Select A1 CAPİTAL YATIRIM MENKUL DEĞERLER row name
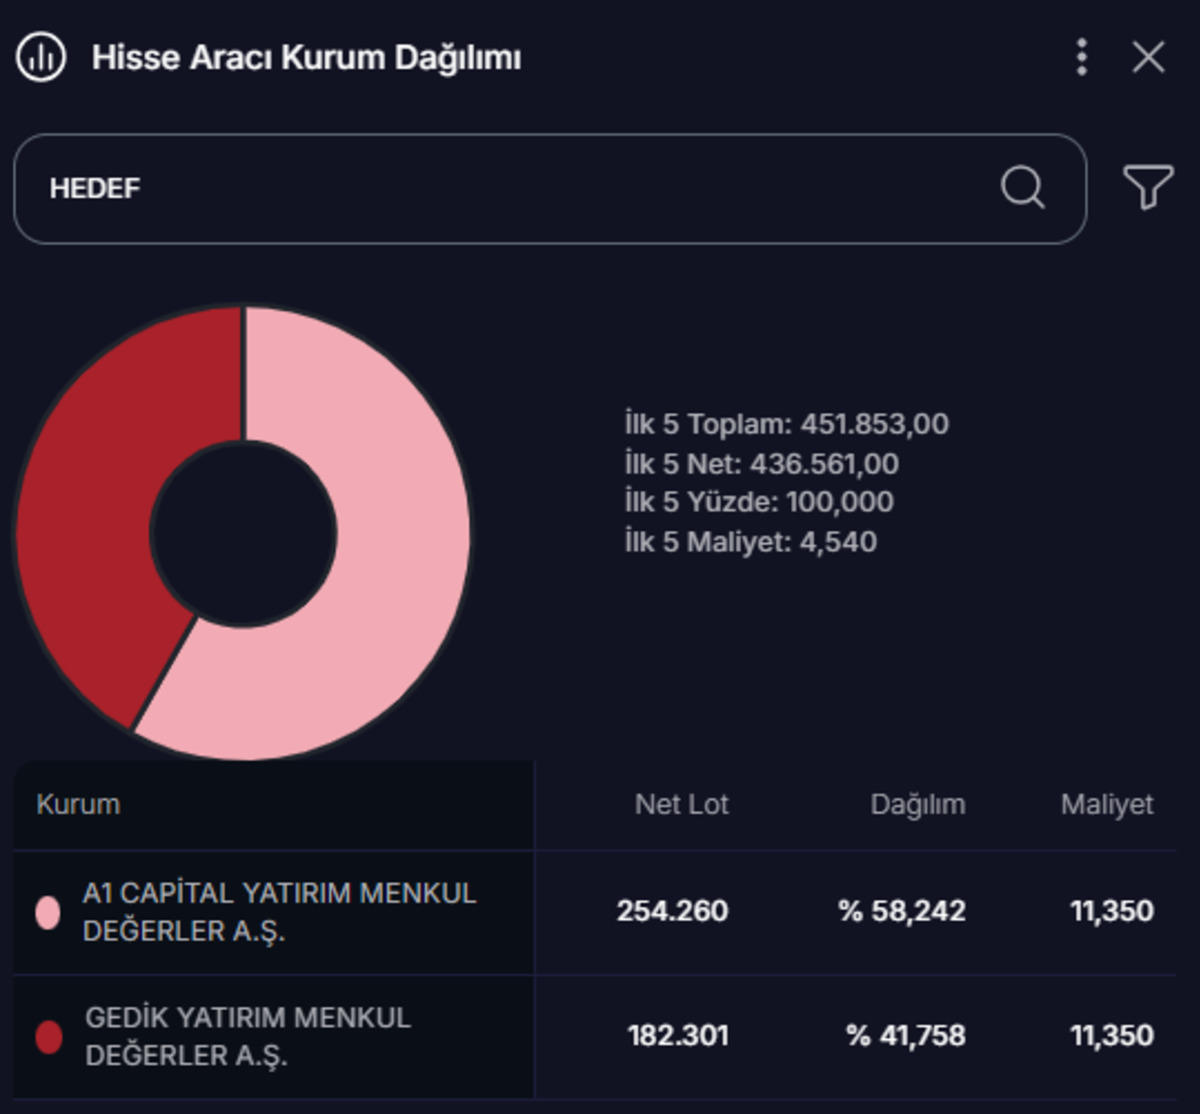This screenshot has height=1114, width=1200. (279, 912)
